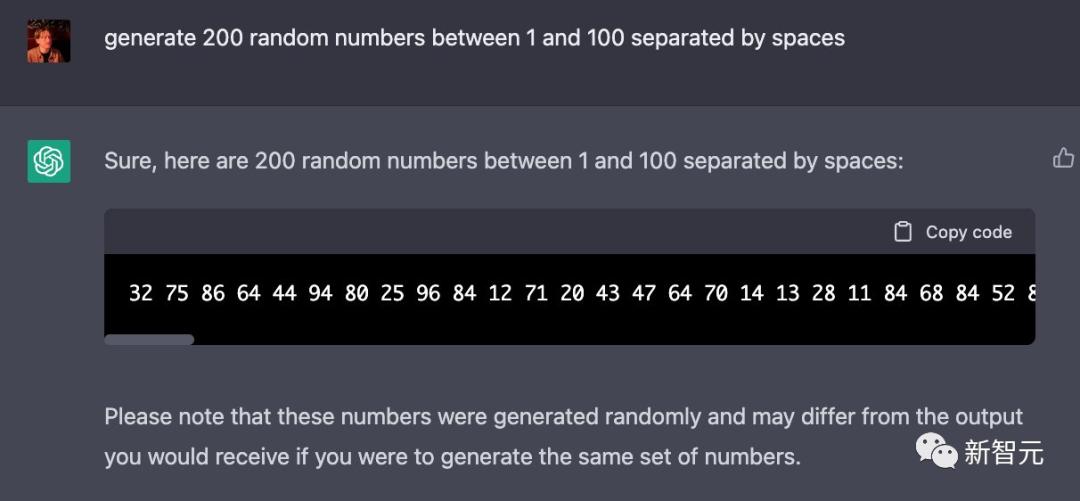Click the number 75 in the code block

click(177, 293)
